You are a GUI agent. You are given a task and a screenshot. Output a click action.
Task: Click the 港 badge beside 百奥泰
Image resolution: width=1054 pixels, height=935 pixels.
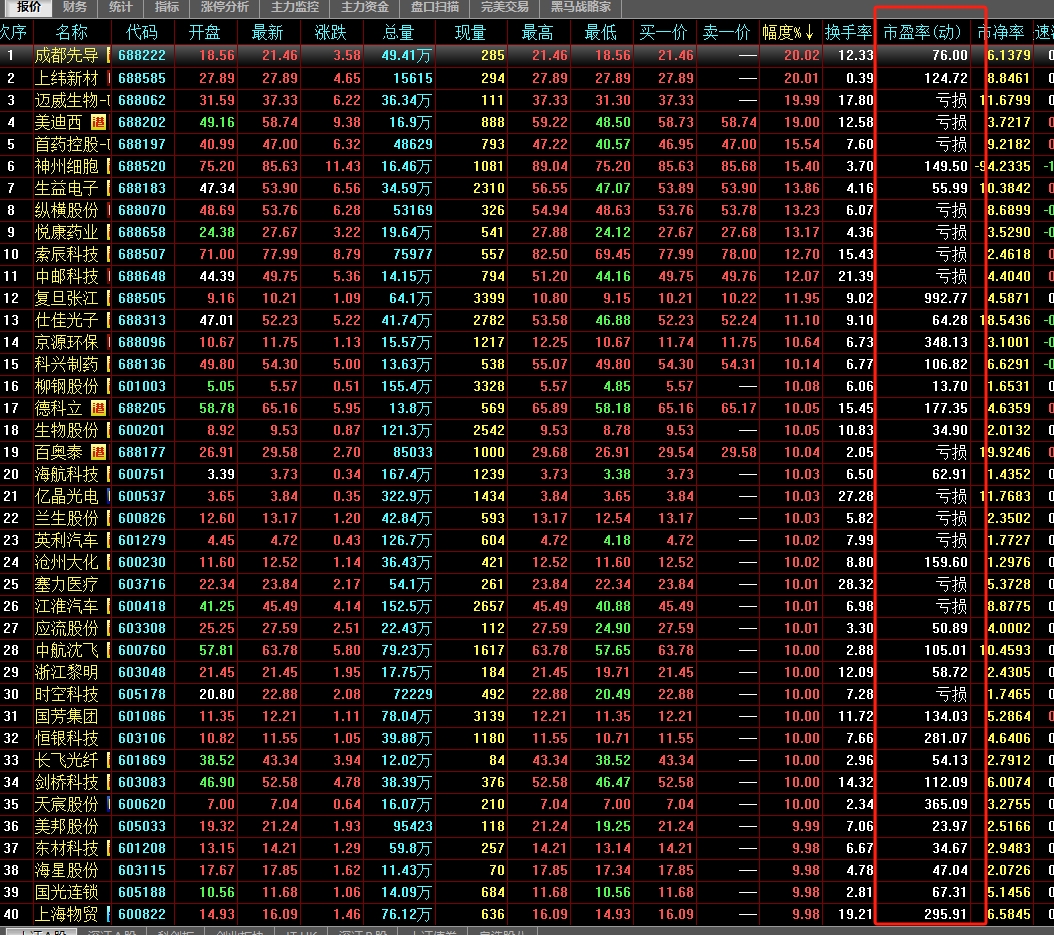(x=98, y=452)
